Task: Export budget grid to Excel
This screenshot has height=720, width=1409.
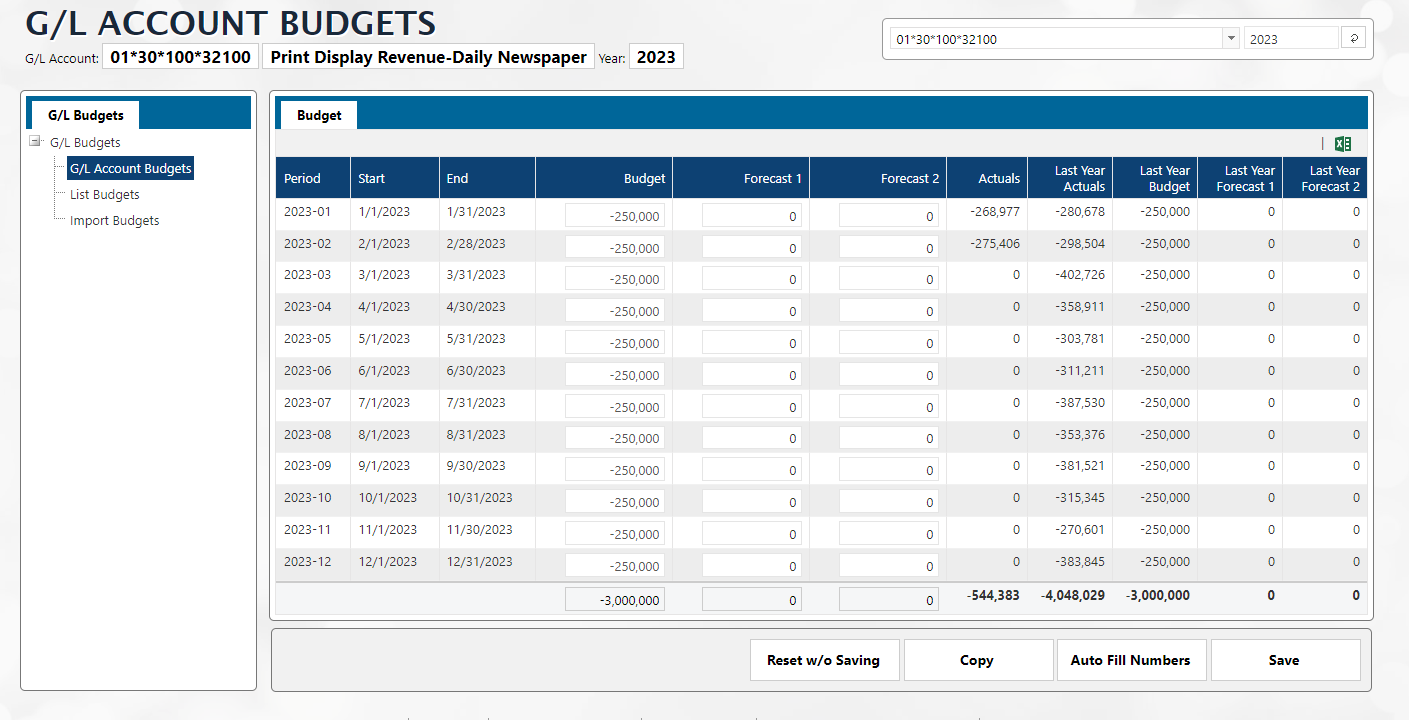Action: pyautogui.click(x=1343, y=144)
